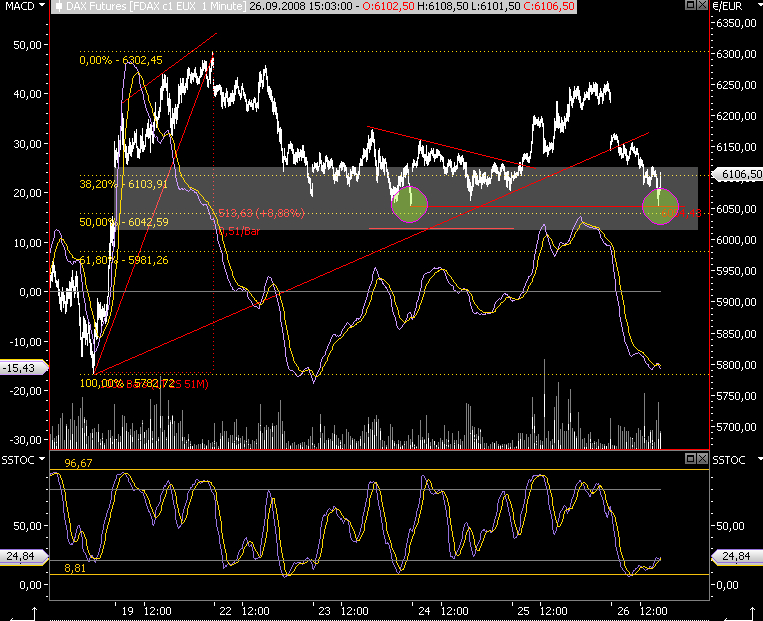This screenshot has width=763, height=621.
Task: Select the green circle marker near date 26
Action: click(660, 206)
